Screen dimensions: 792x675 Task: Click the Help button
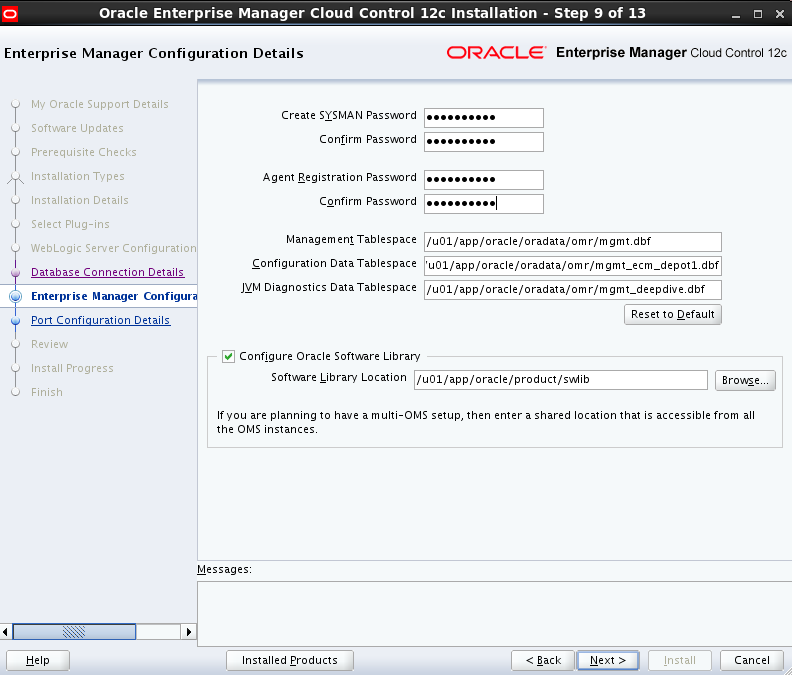[38, 660]
